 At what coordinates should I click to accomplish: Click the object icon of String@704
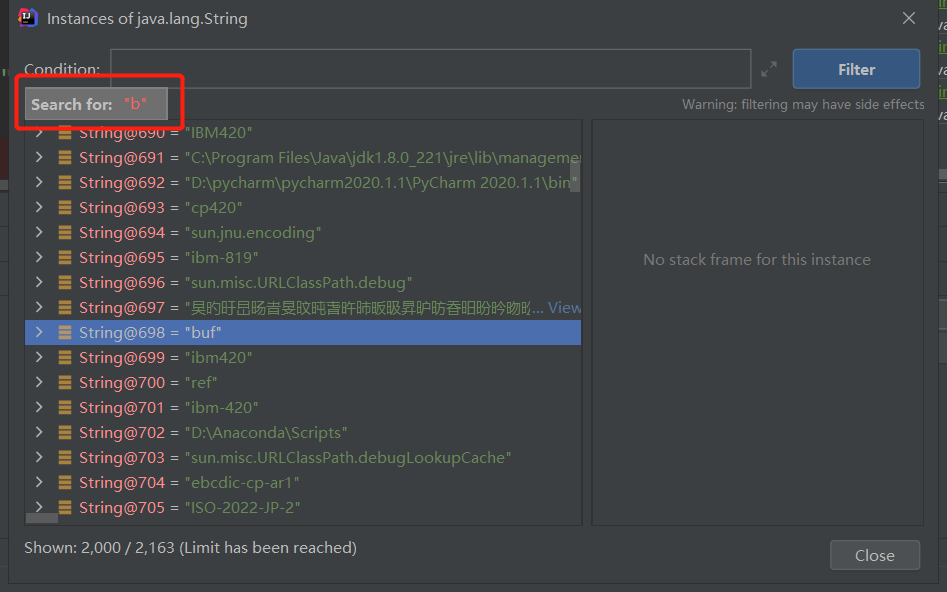[65, 483]
